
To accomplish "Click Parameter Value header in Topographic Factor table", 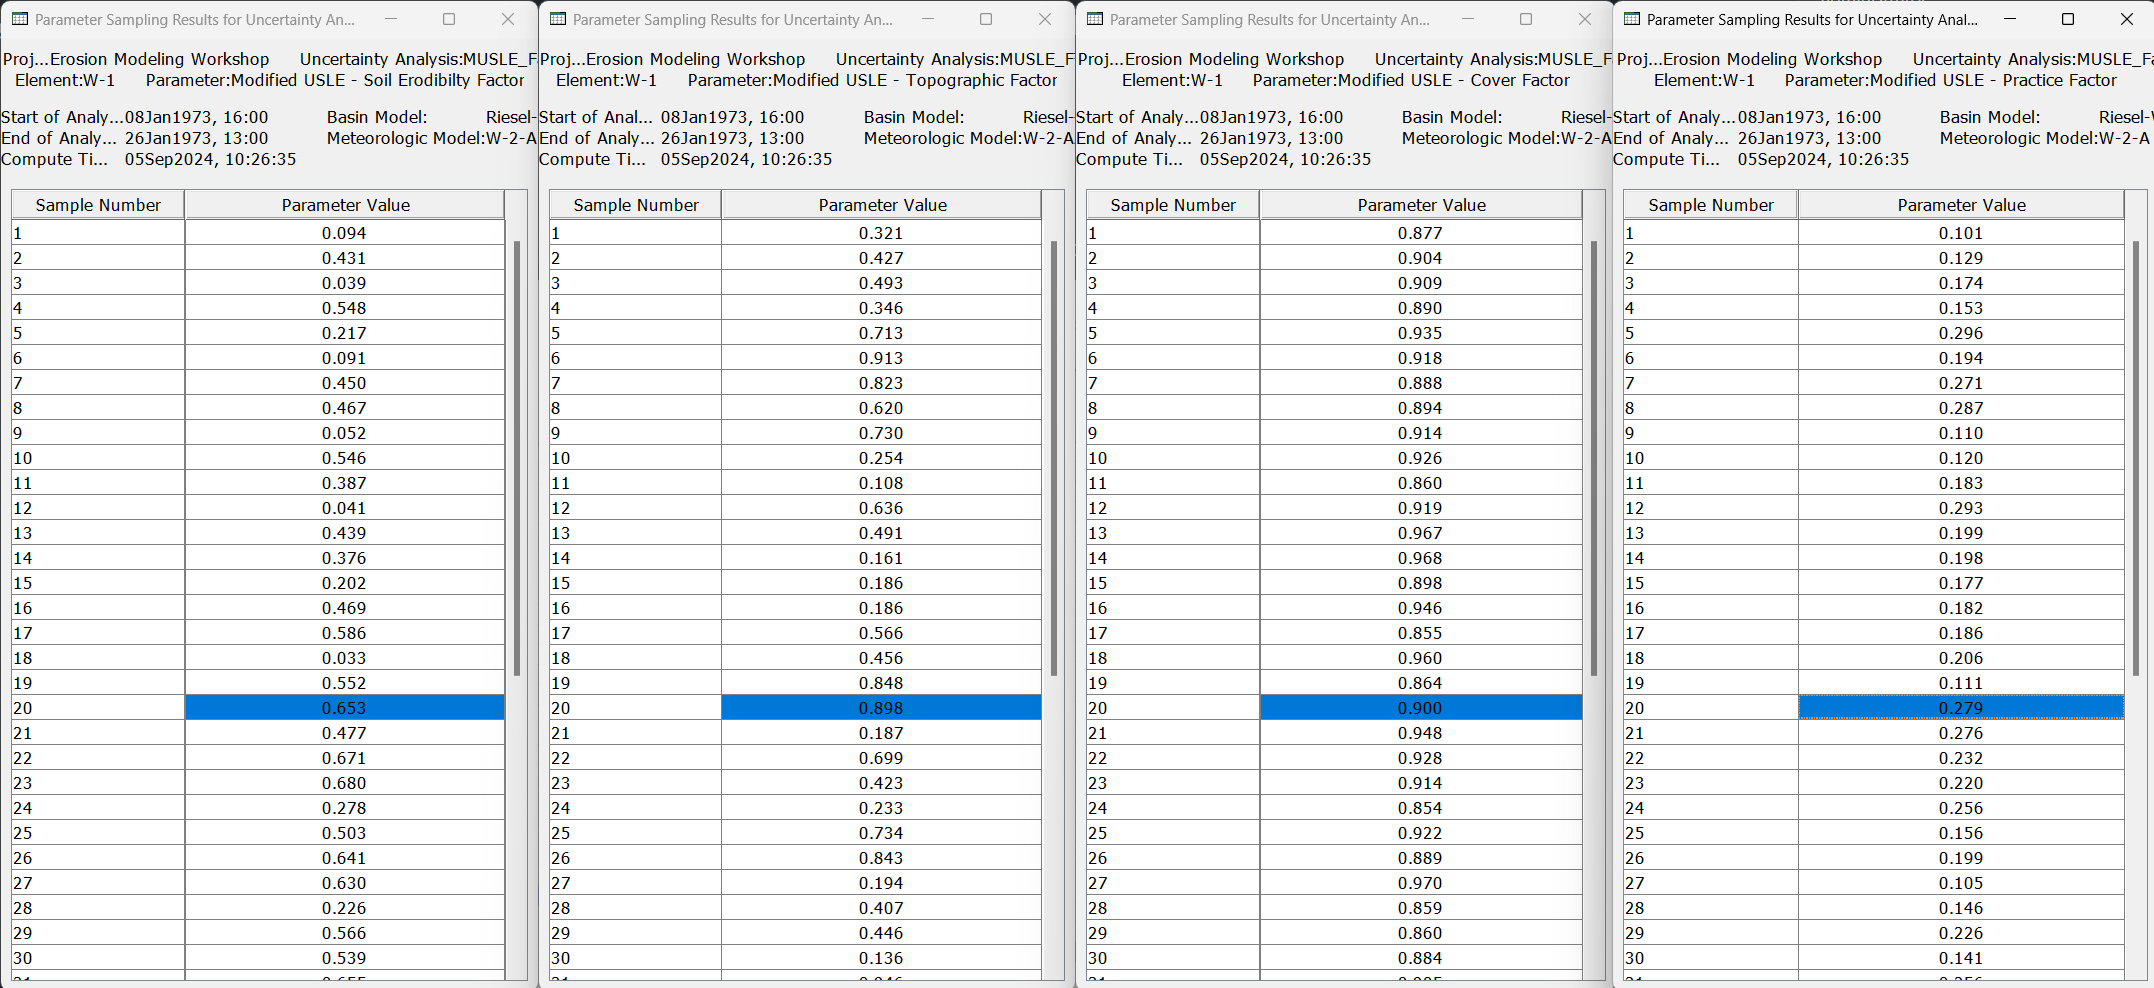I will click(x=881, y=205).
